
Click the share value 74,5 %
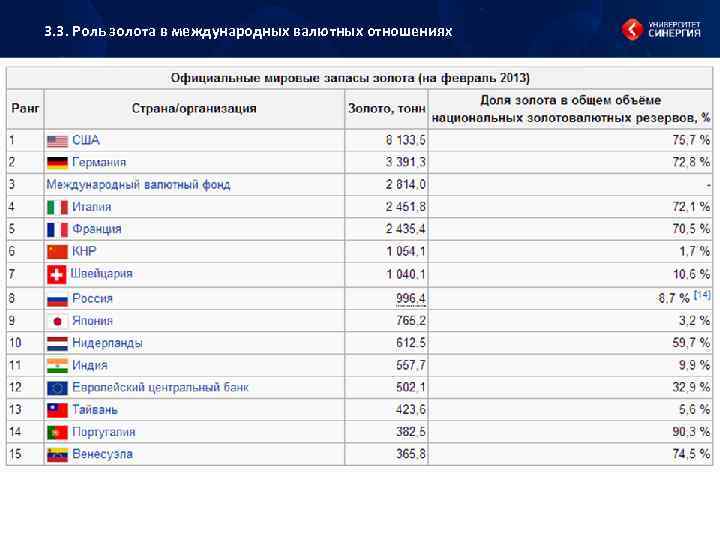(x=691, y=455)
